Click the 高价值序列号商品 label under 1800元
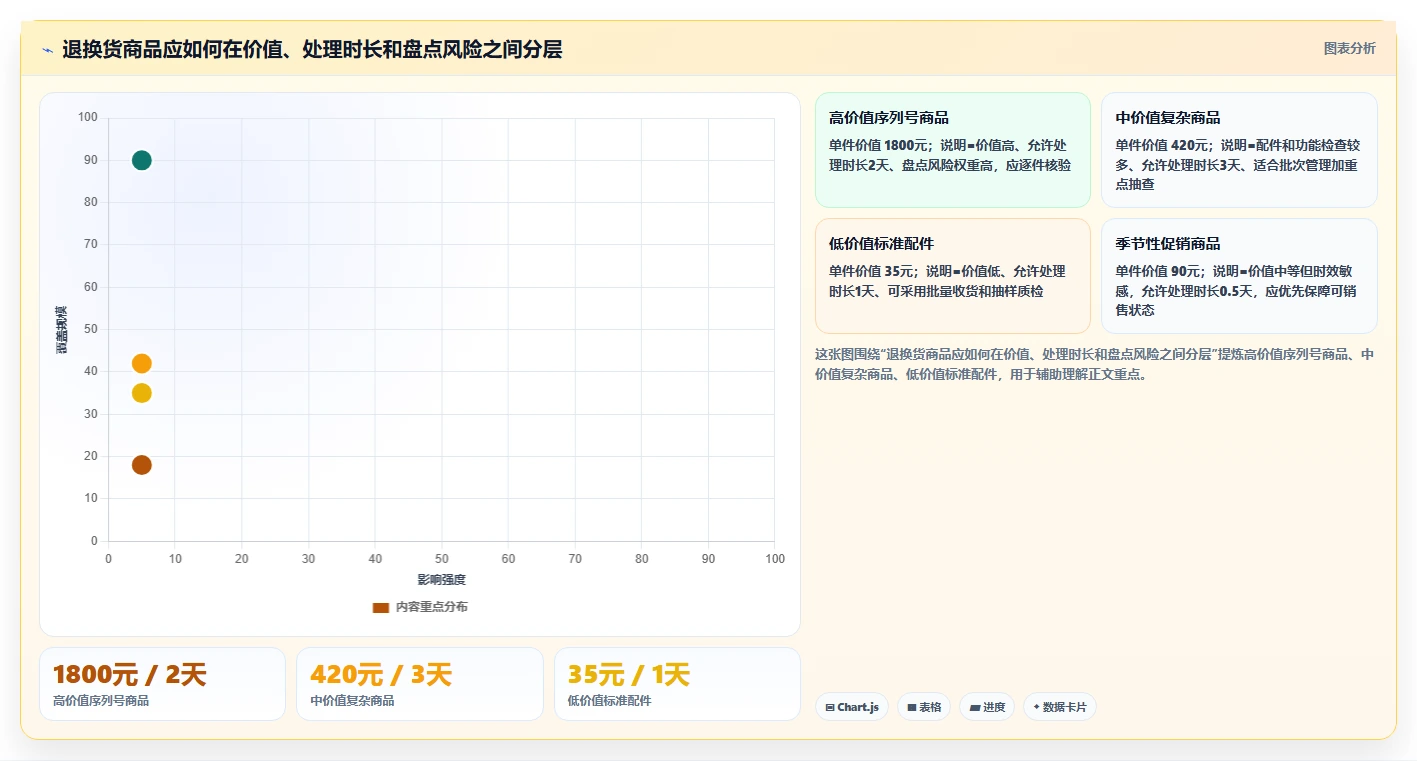 pos(101,701)
